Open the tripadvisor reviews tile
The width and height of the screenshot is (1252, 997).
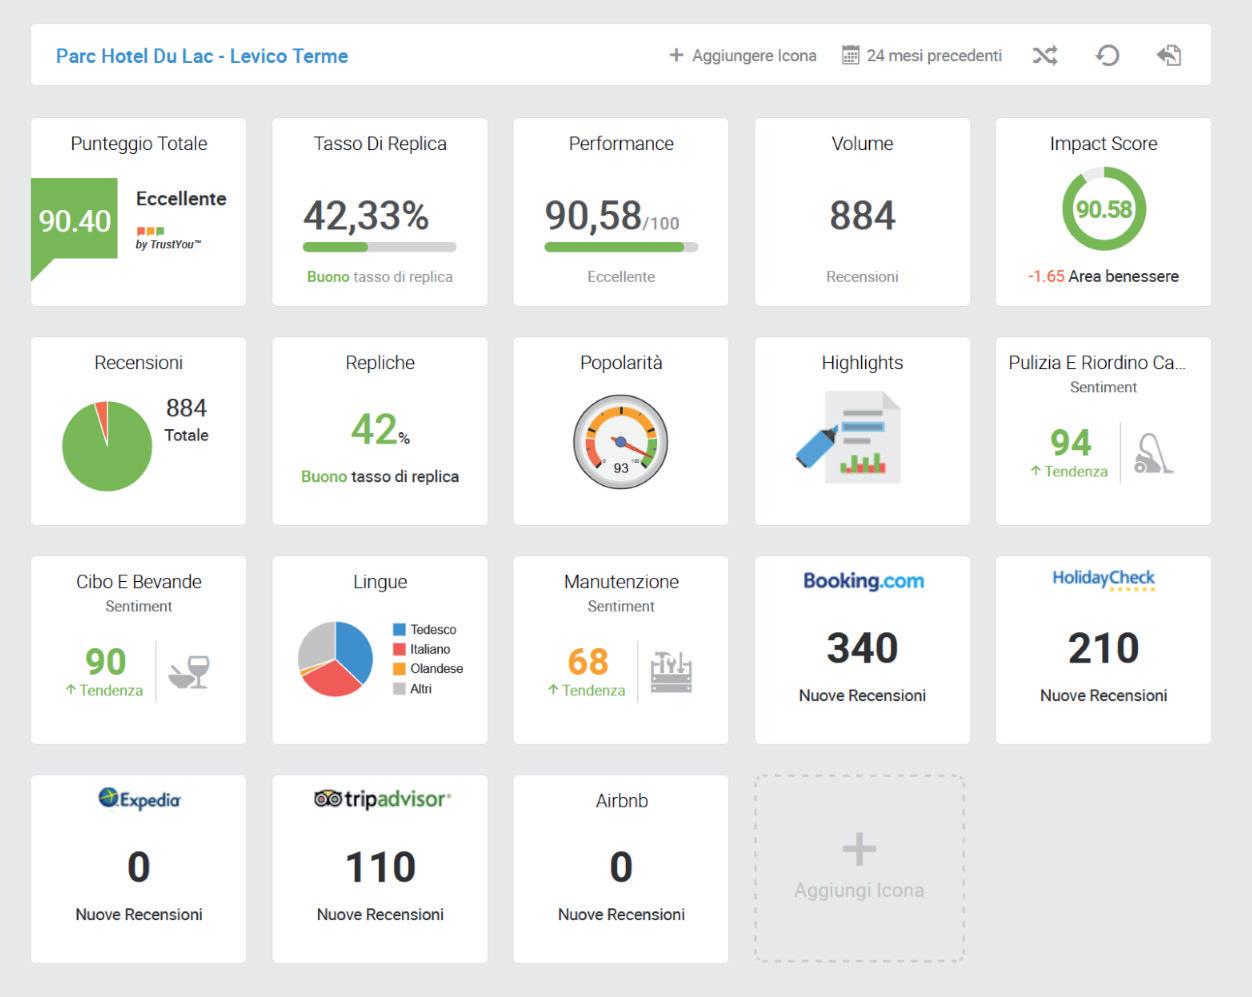point(380,869)
